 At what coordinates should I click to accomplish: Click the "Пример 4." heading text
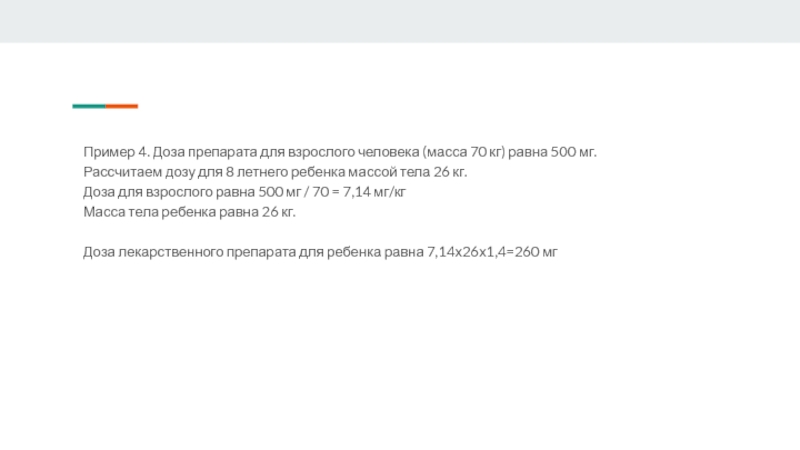(116, 153)
